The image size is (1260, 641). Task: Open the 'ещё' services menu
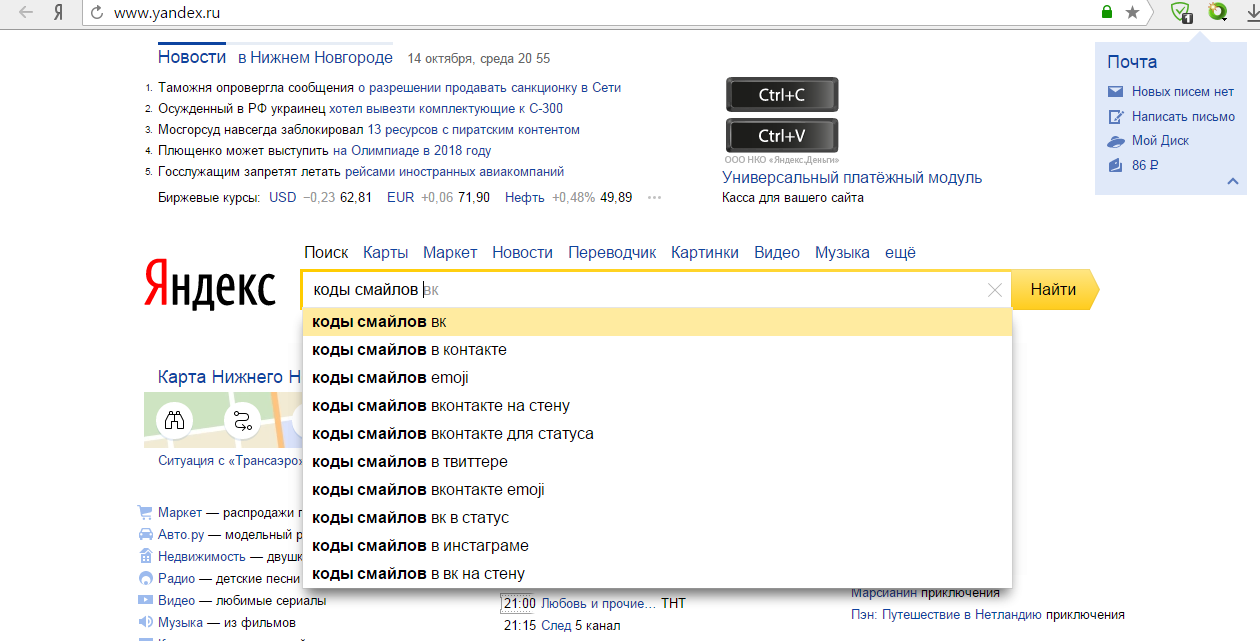click(900, 252)
